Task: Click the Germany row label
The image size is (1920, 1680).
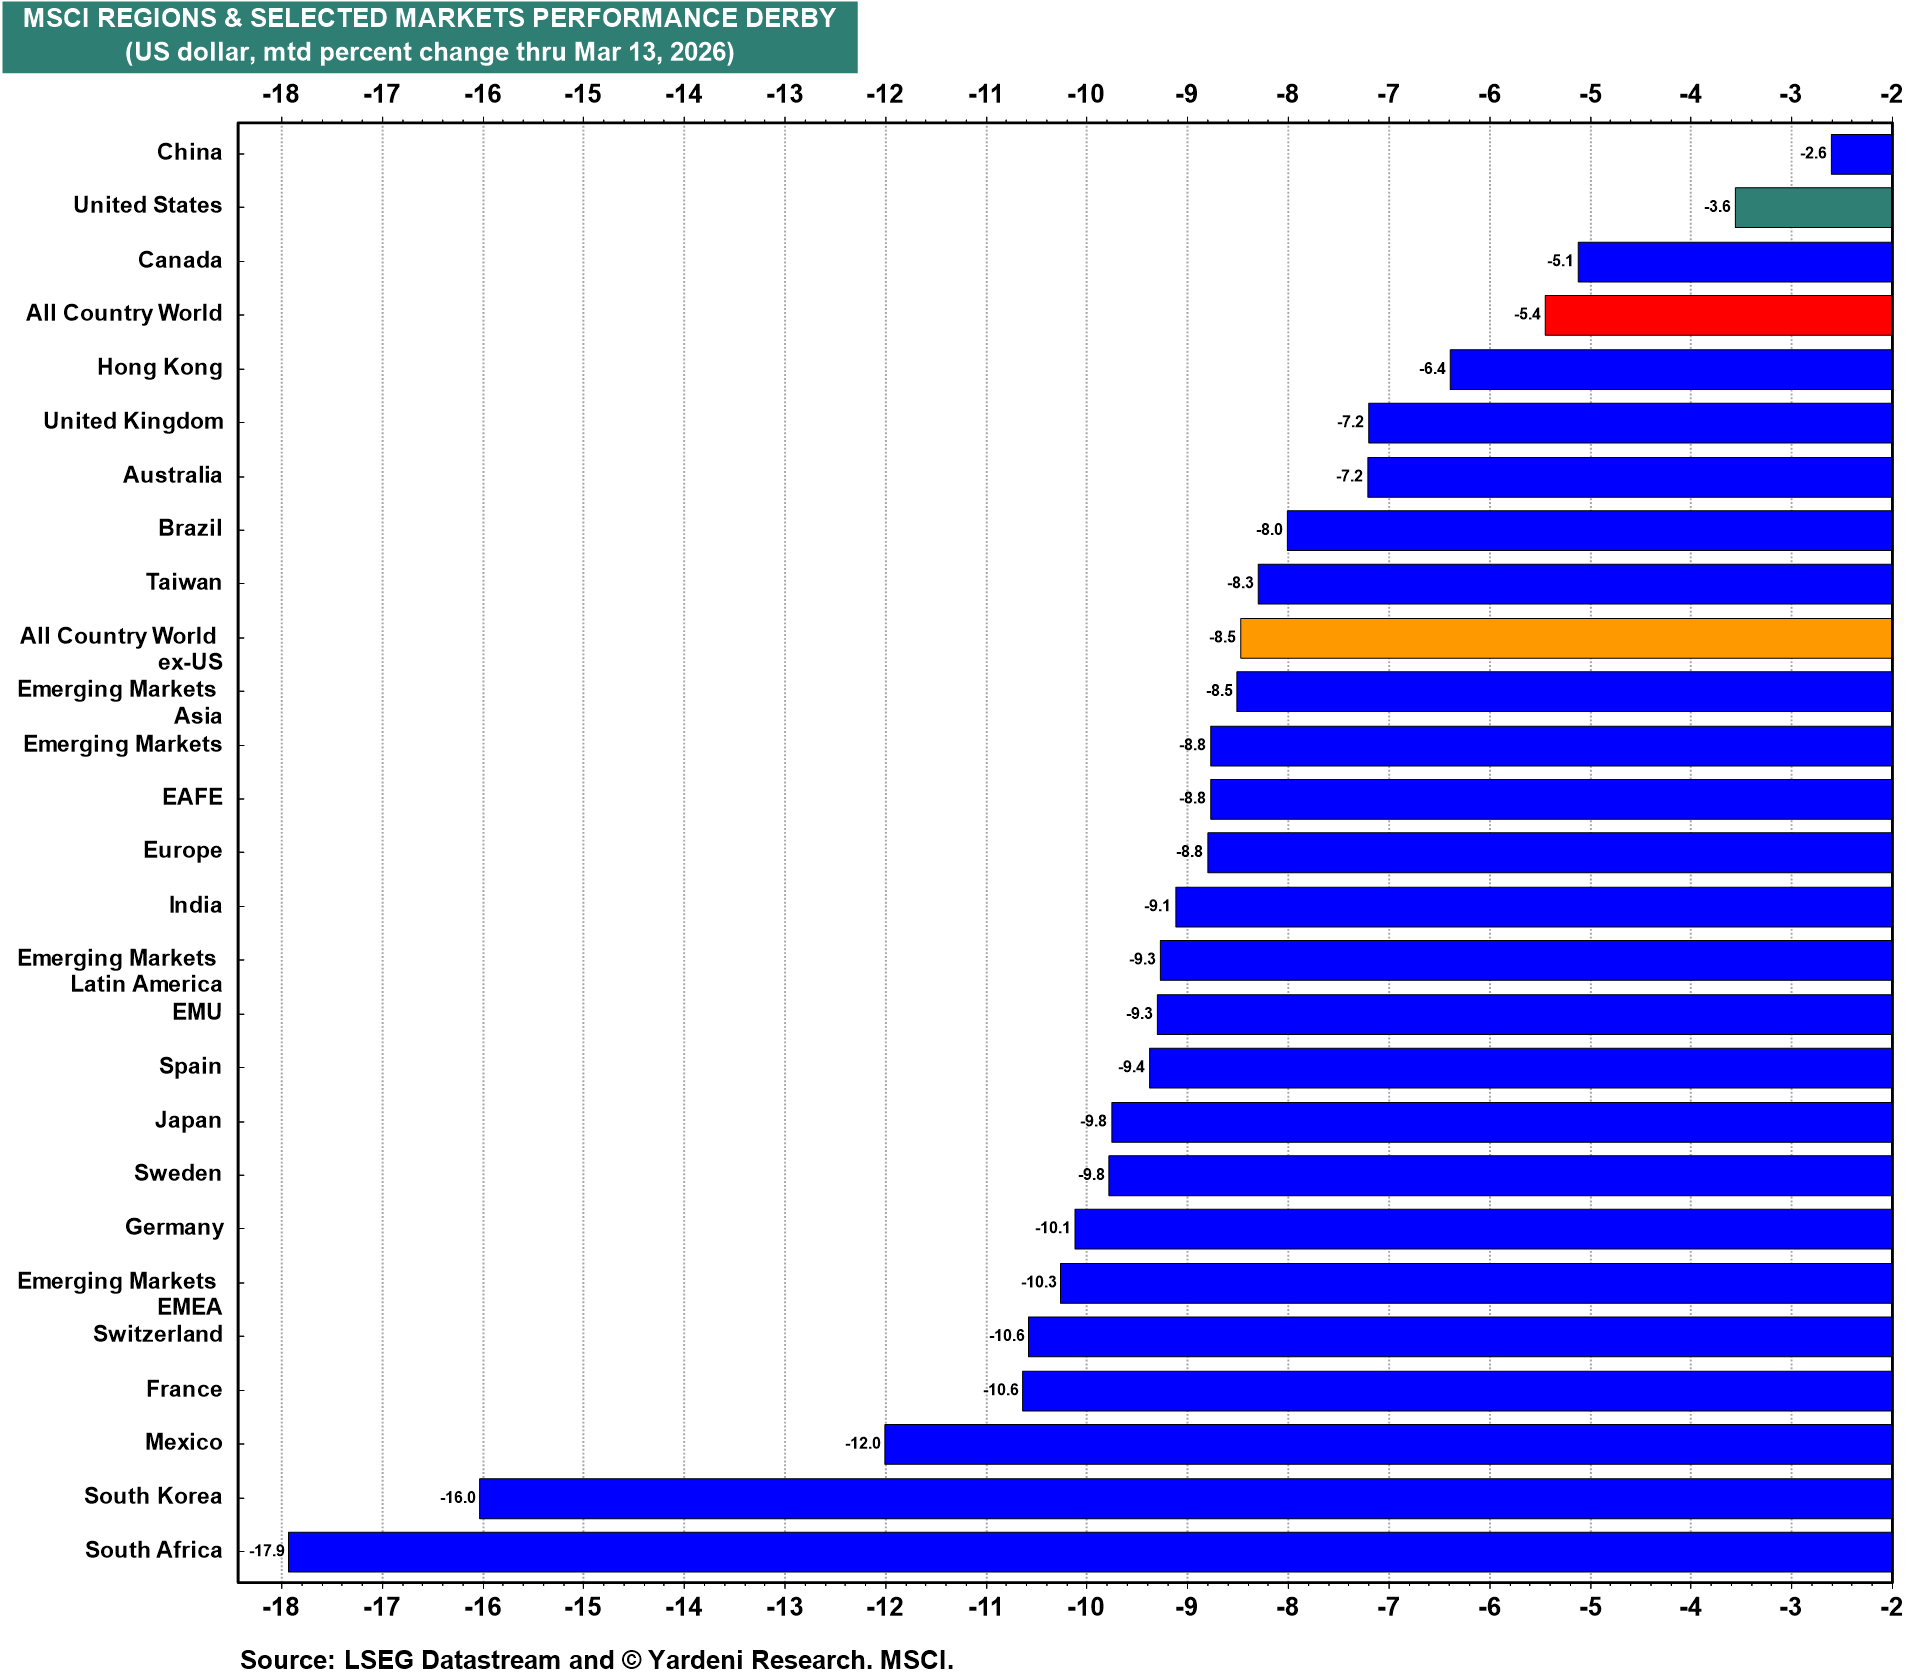Action: (x=173, y=1227)
